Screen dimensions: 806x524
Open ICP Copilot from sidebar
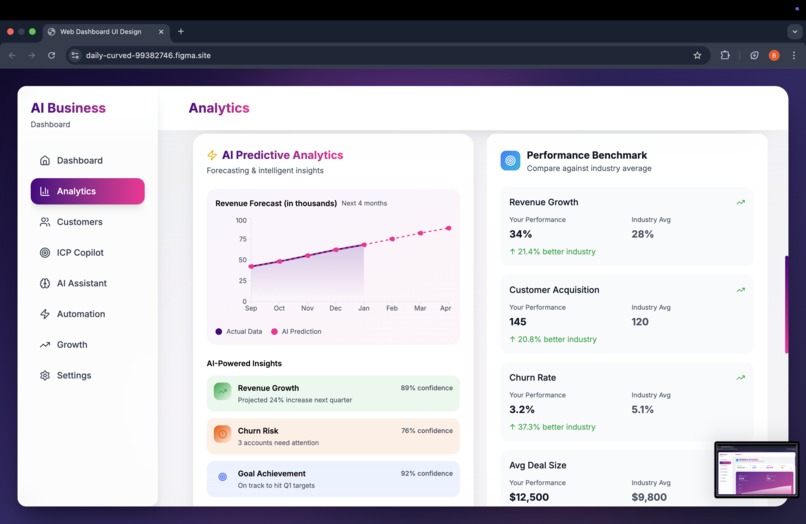(x=87, y=252)
